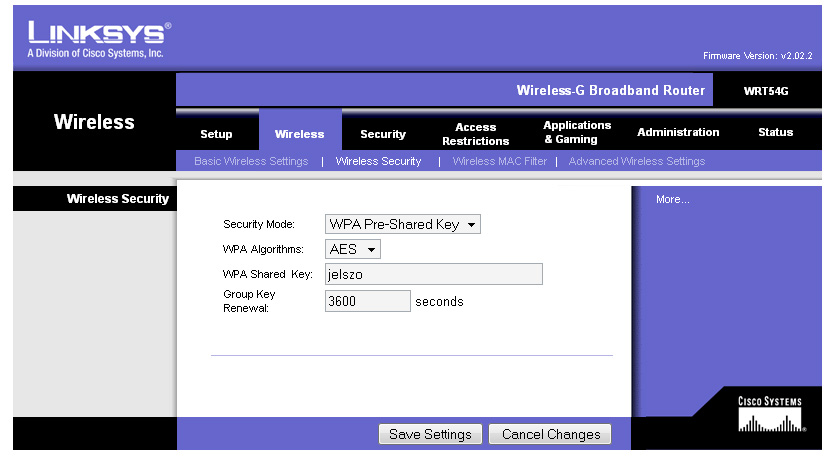835x465 pixels.
Task: Click the large Wireless page heading
Action: pyautogui.click(x=94, y=121)
